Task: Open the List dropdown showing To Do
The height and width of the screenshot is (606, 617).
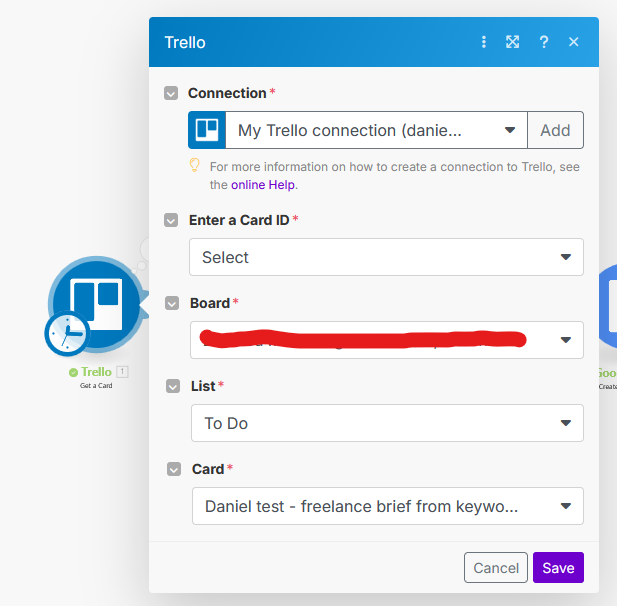Action: click(387, 423)
